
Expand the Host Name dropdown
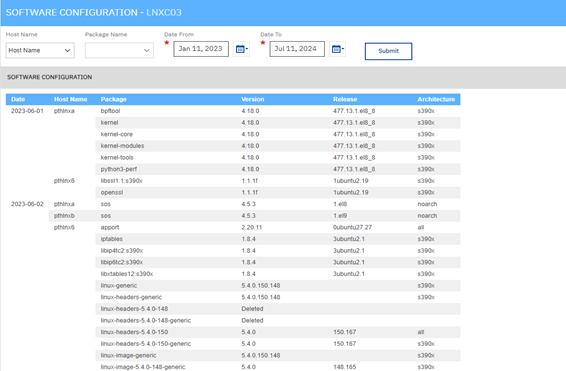pyautogui.click(x=40, y=51)
